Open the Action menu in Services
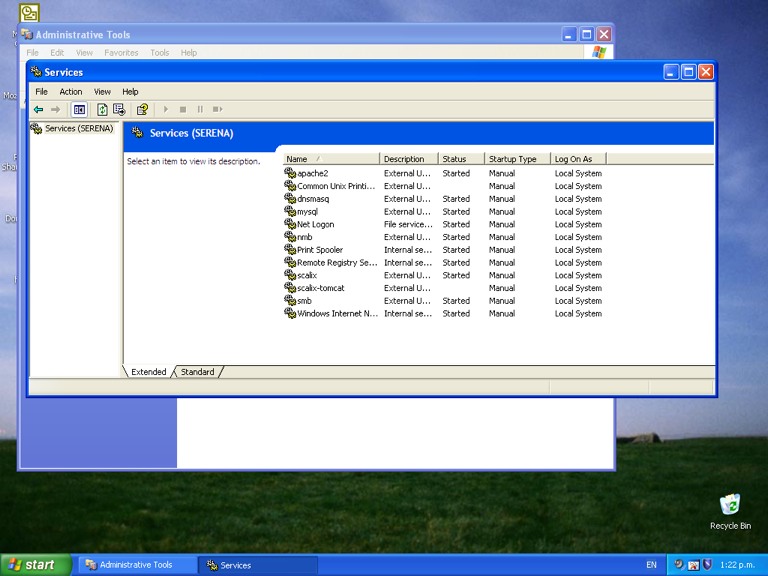768x576 pixels. [71, 92]
